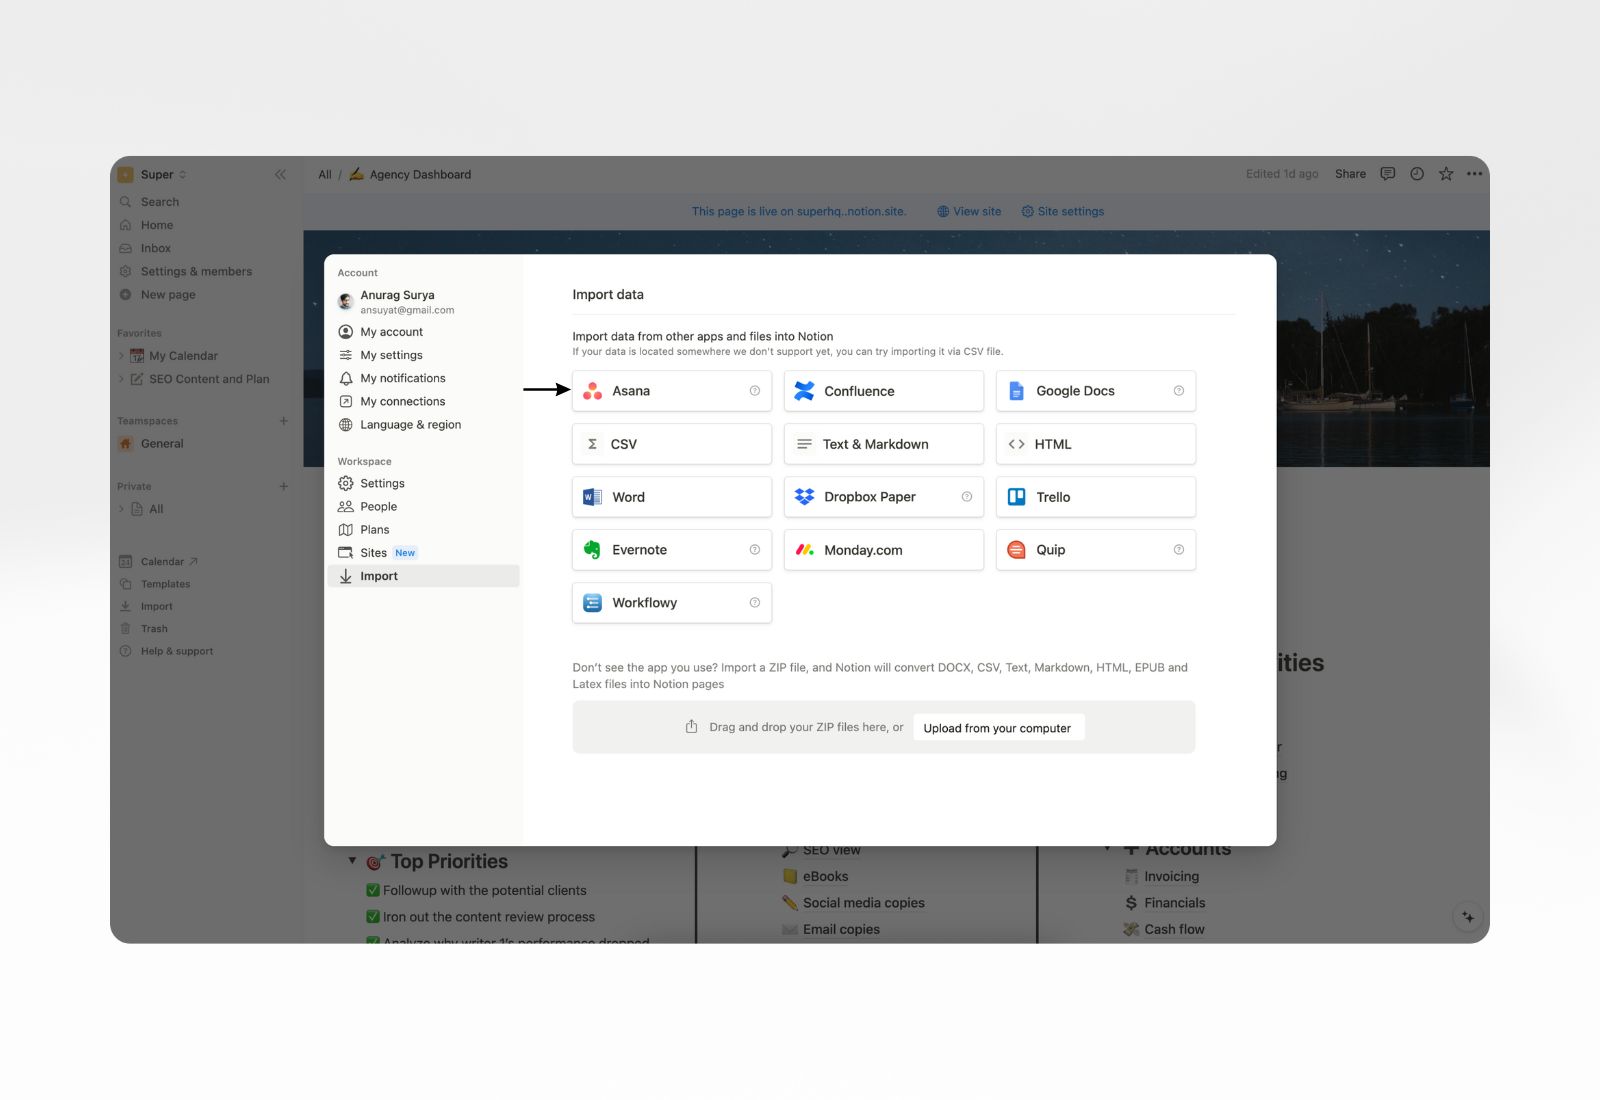The width and height of the screenshot is (1600, 1100).
Task: Click New page plus icon in sidebar
Action: pos(126,295)
